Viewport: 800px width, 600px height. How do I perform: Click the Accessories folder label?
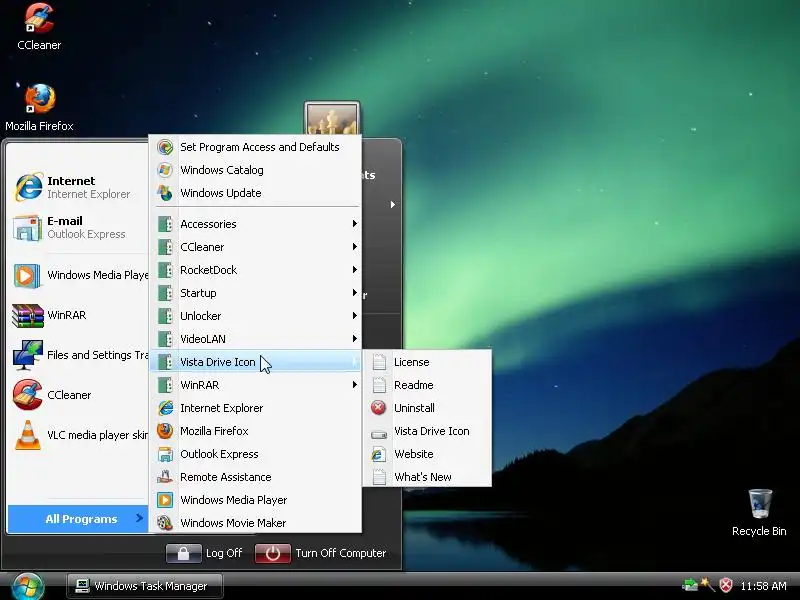(x=208, y=224)
